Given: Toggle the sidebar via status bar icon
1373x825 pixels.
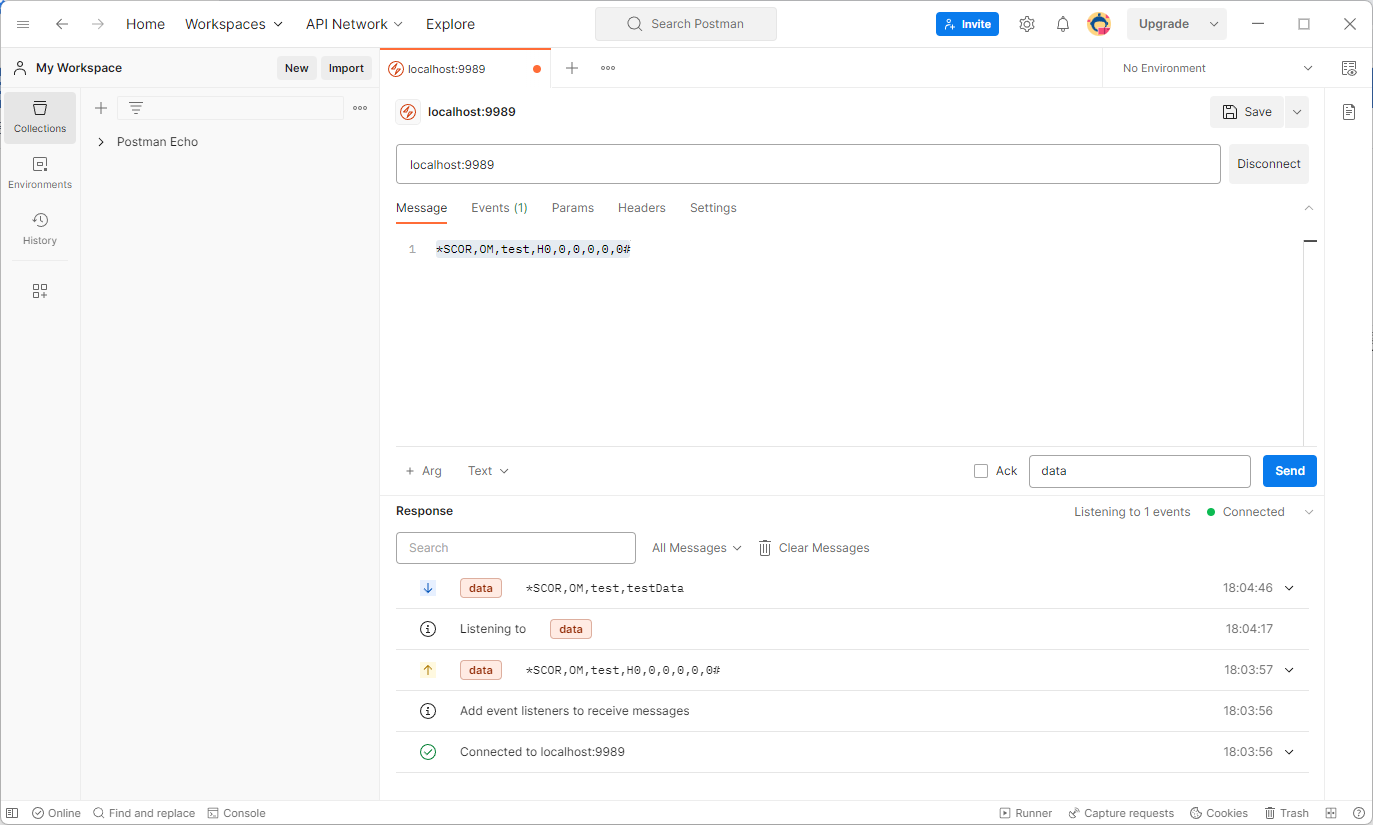Looking at the screenshot, I should (x=13, y=813).
